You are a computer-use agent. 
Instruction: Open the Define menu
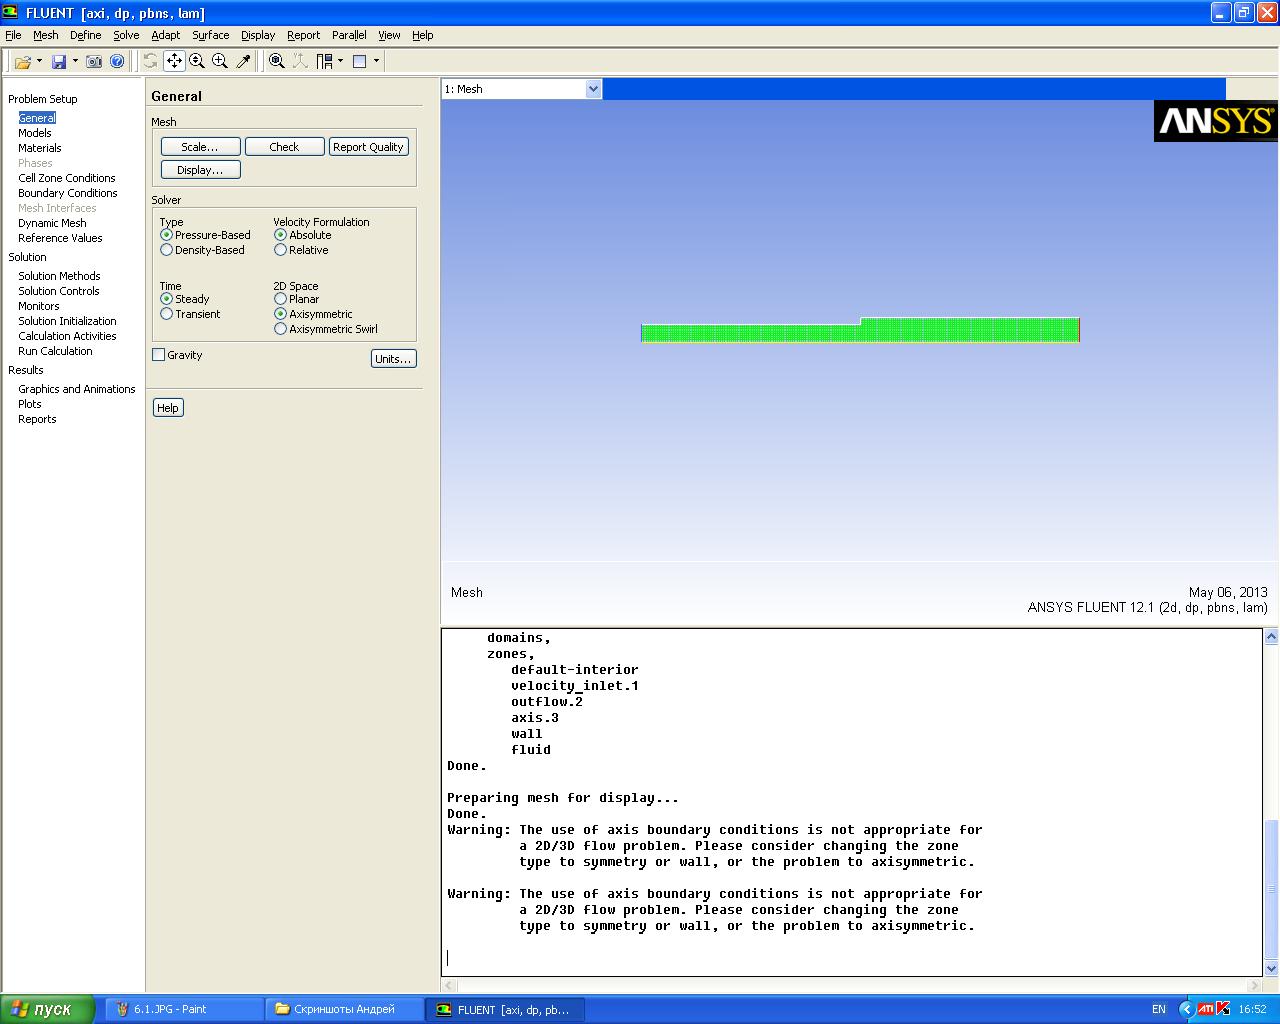tap(86, 35)
